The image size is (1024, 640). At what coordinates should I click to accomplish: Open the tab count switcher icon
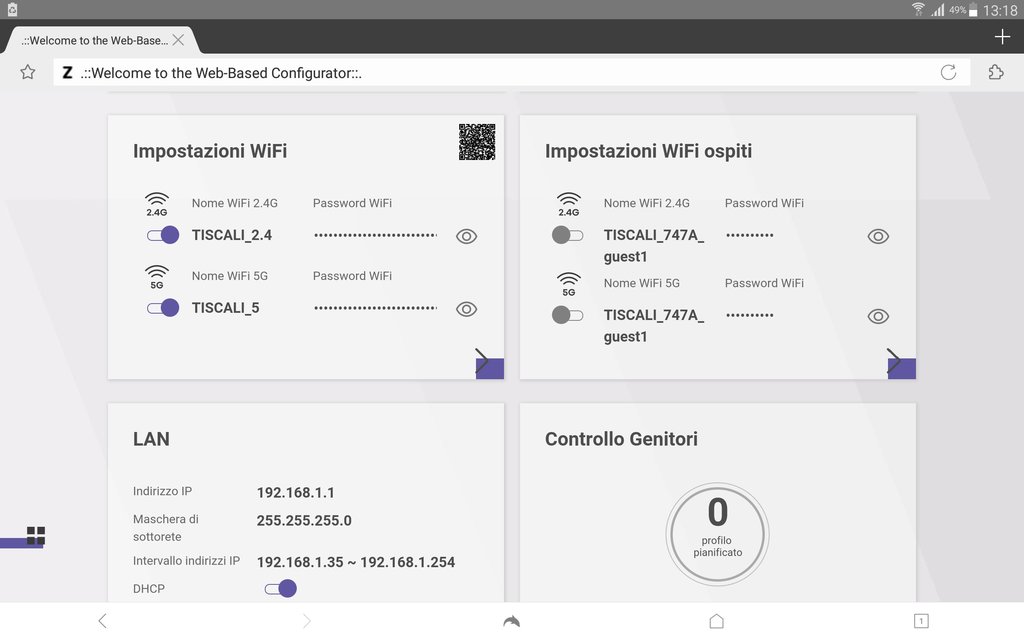pos(921,620)
